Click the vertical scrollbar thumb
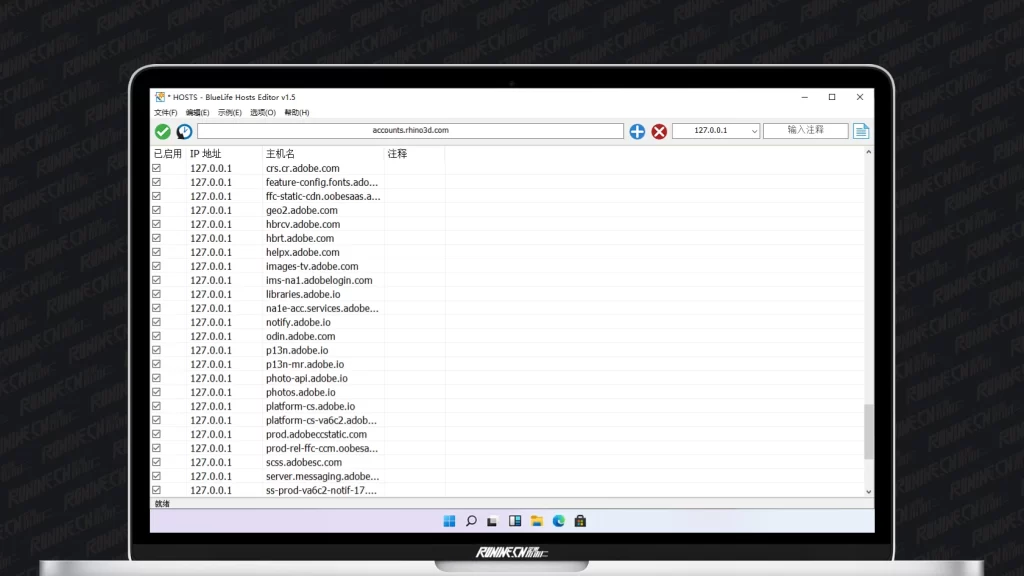1024x576 pixels. point(867,431)
